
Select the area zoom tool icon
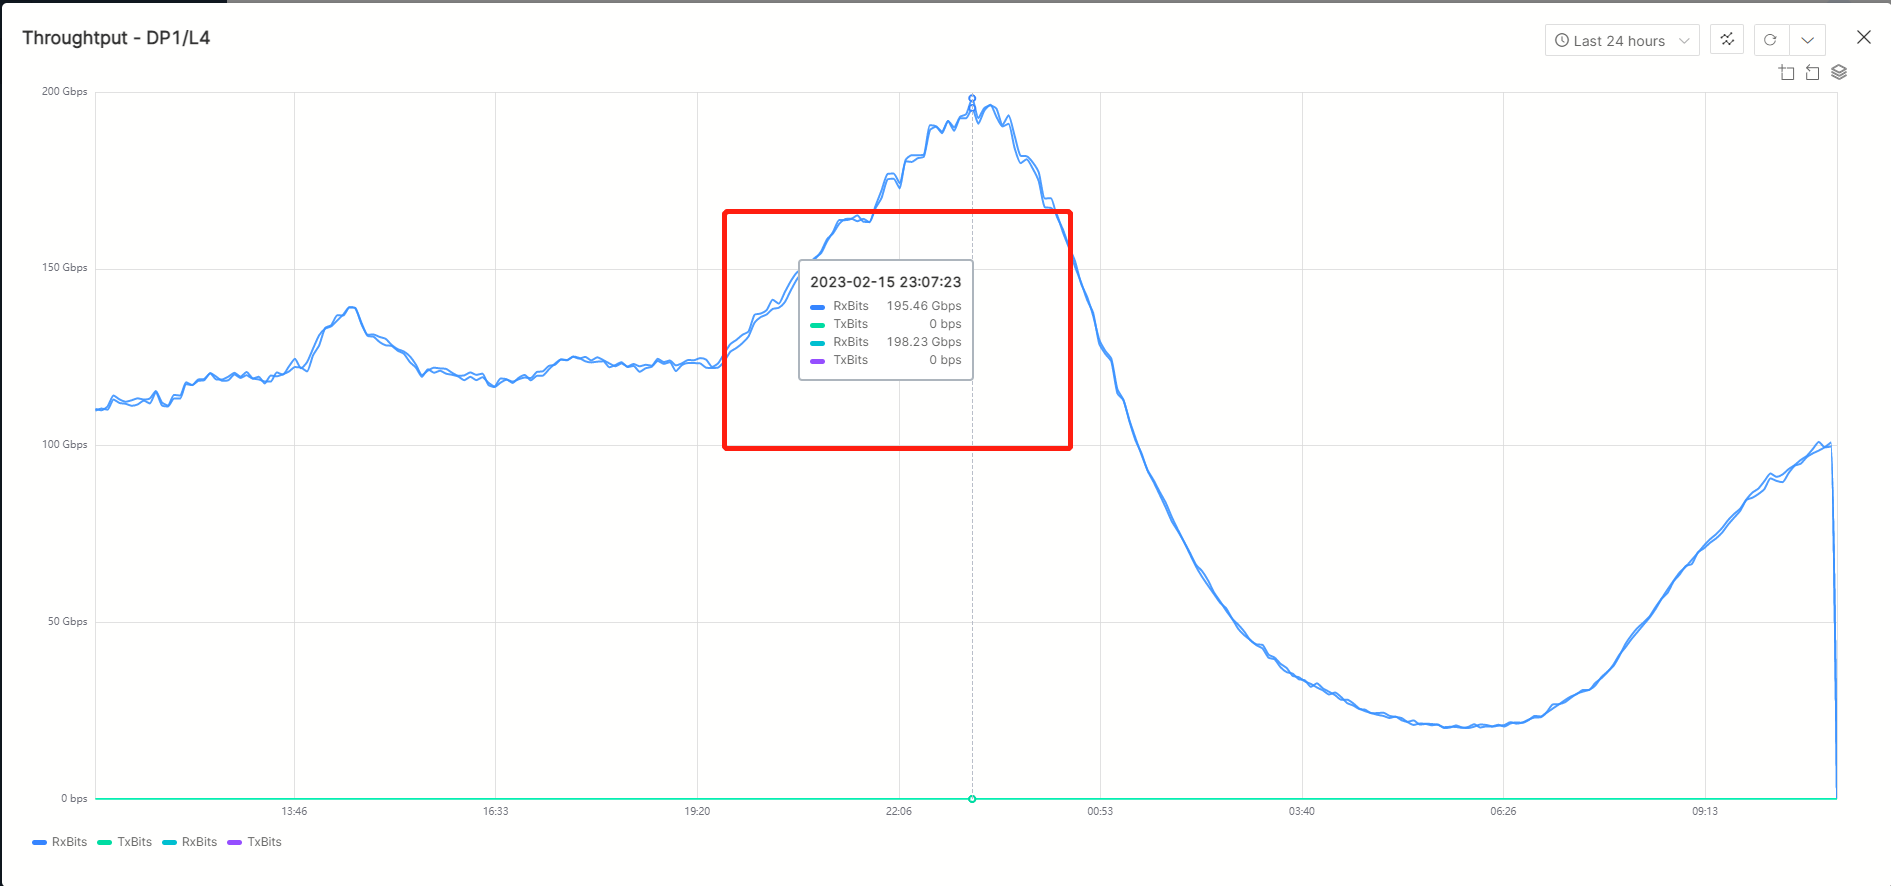pyautogui.click(x=1787, y=72)
